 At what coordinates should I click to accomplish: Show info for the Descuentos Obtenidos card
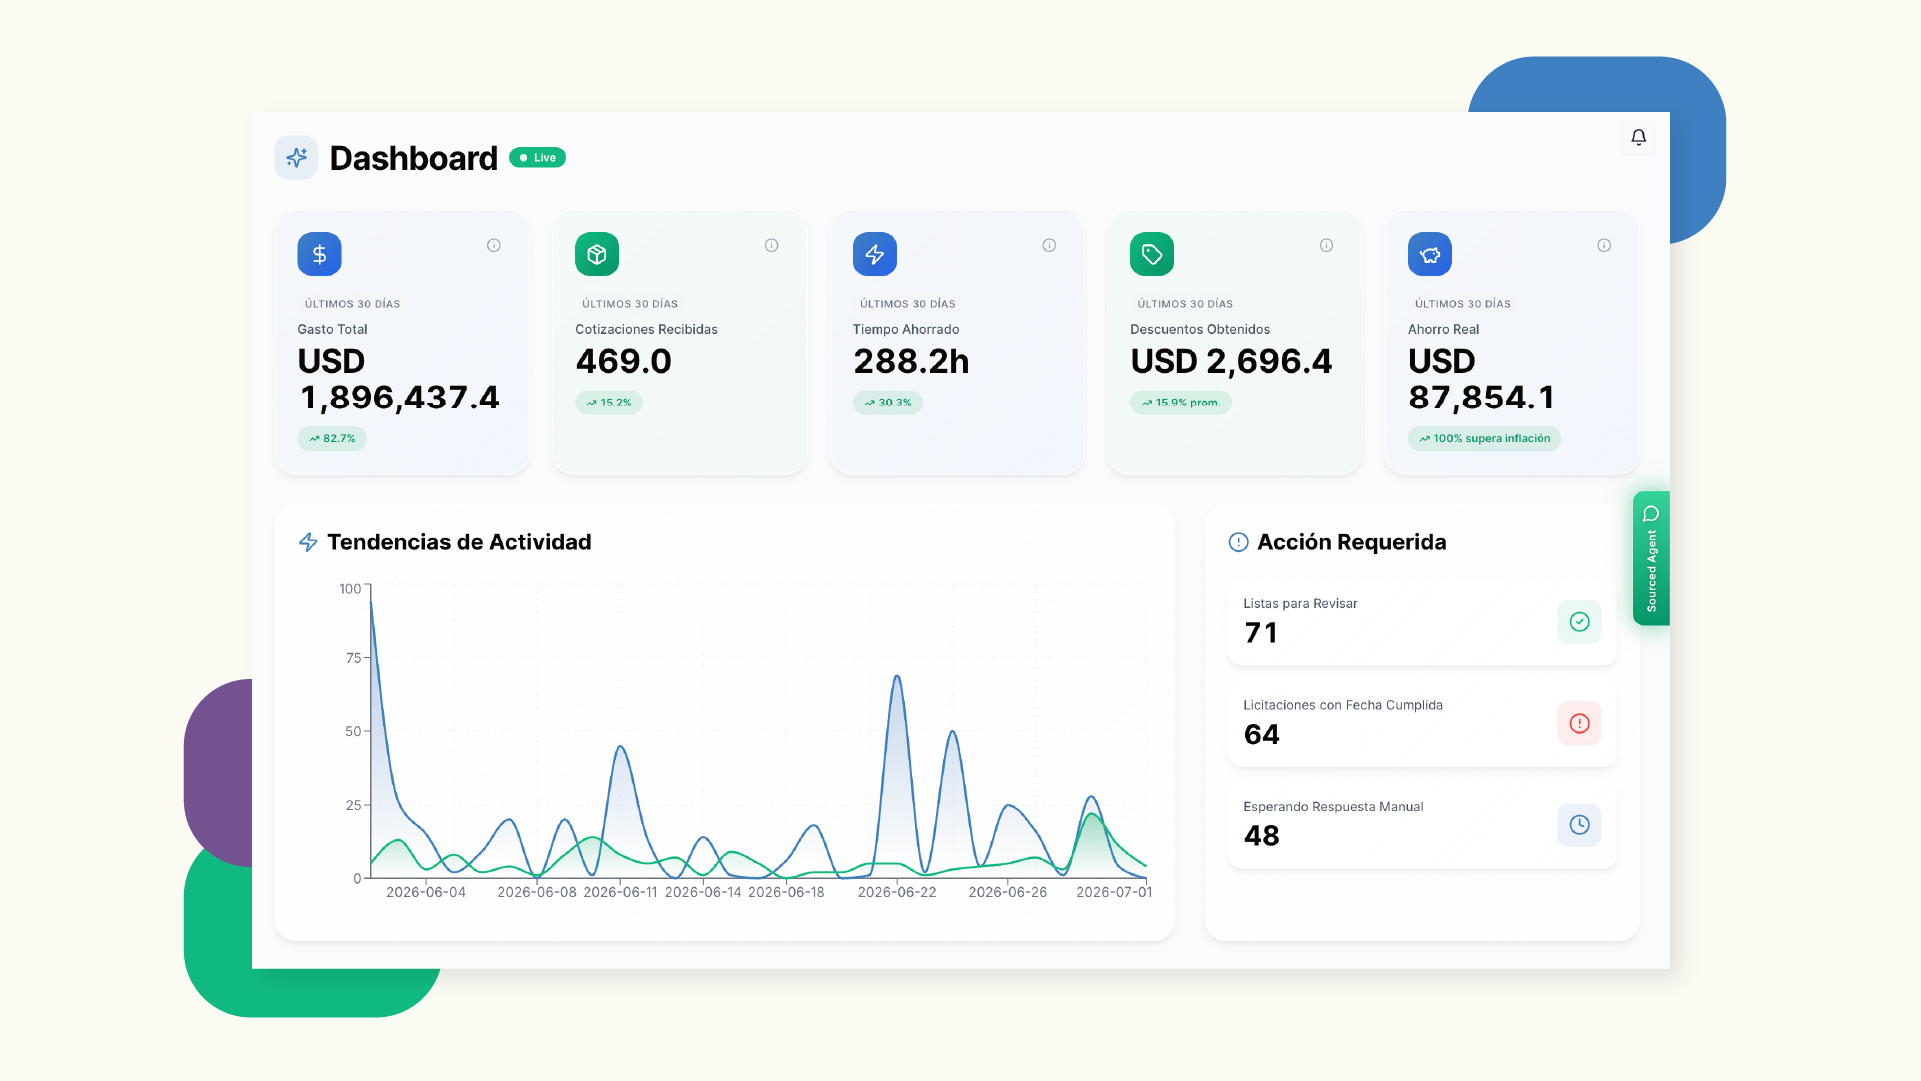pos(1327,245)
